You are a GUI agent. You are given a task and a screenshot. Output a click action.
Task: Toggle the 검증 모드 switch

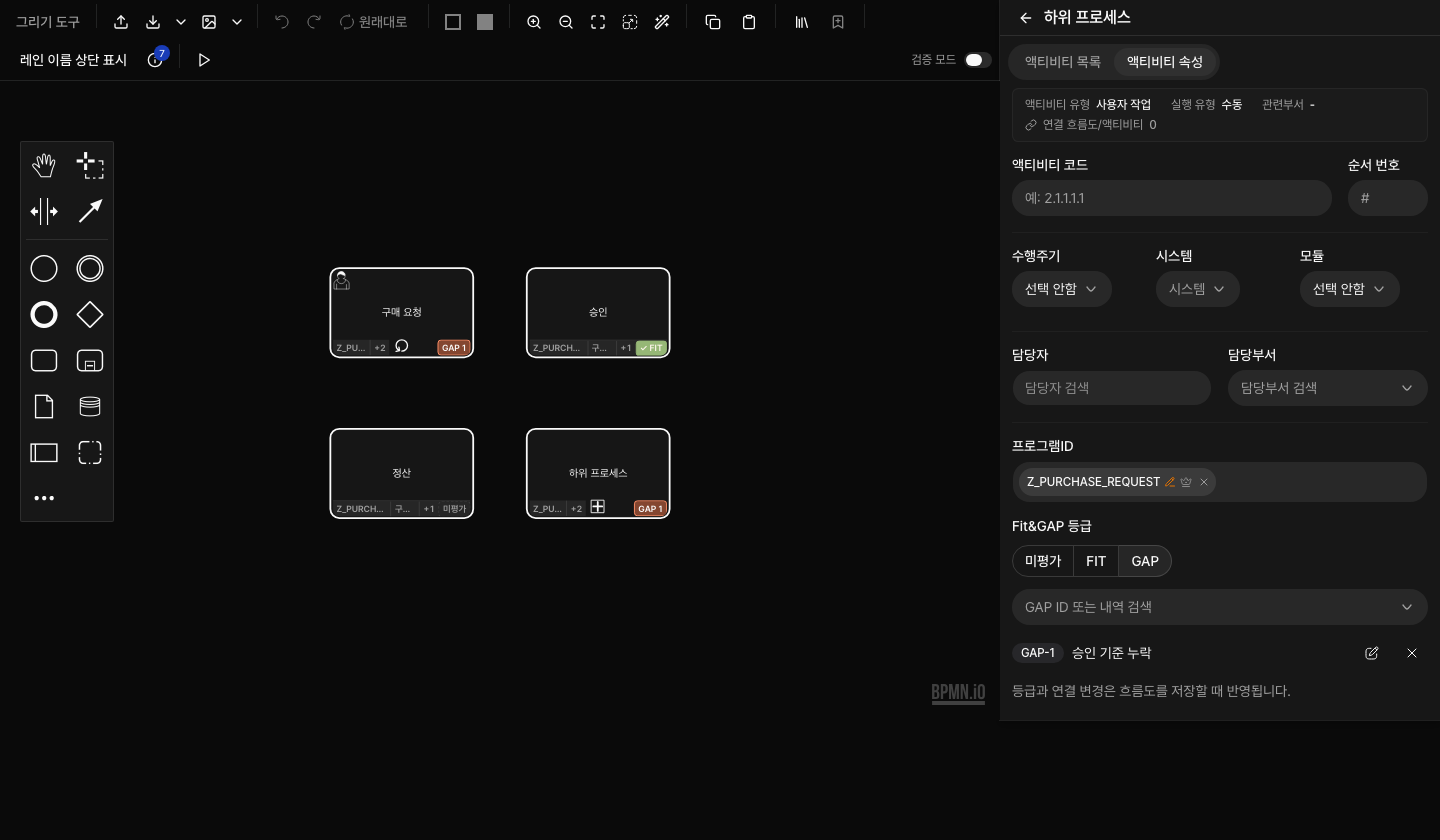point(978,60)
